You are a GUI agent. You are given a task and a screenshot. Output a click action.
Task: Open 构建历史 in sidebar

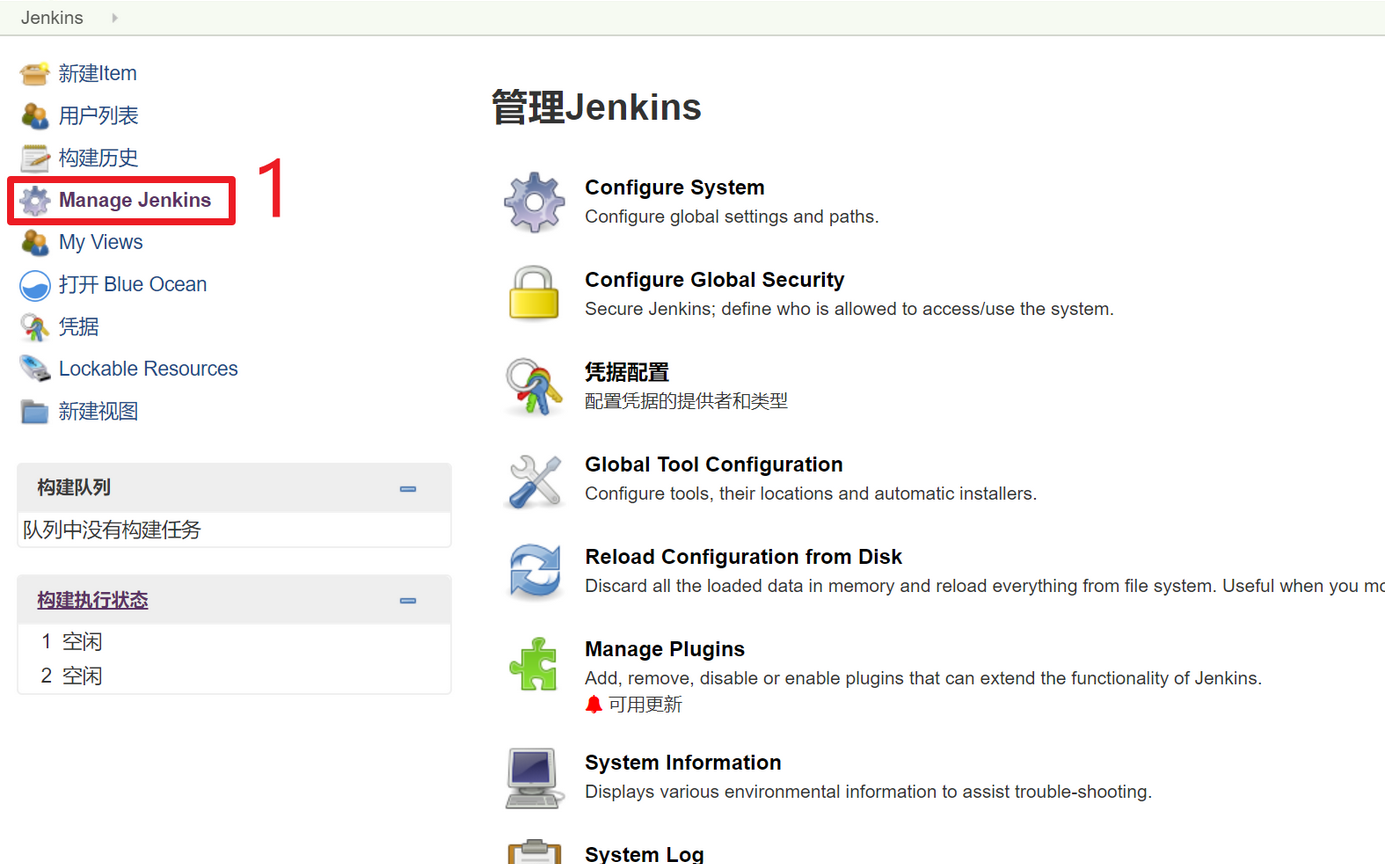point(98,158)
